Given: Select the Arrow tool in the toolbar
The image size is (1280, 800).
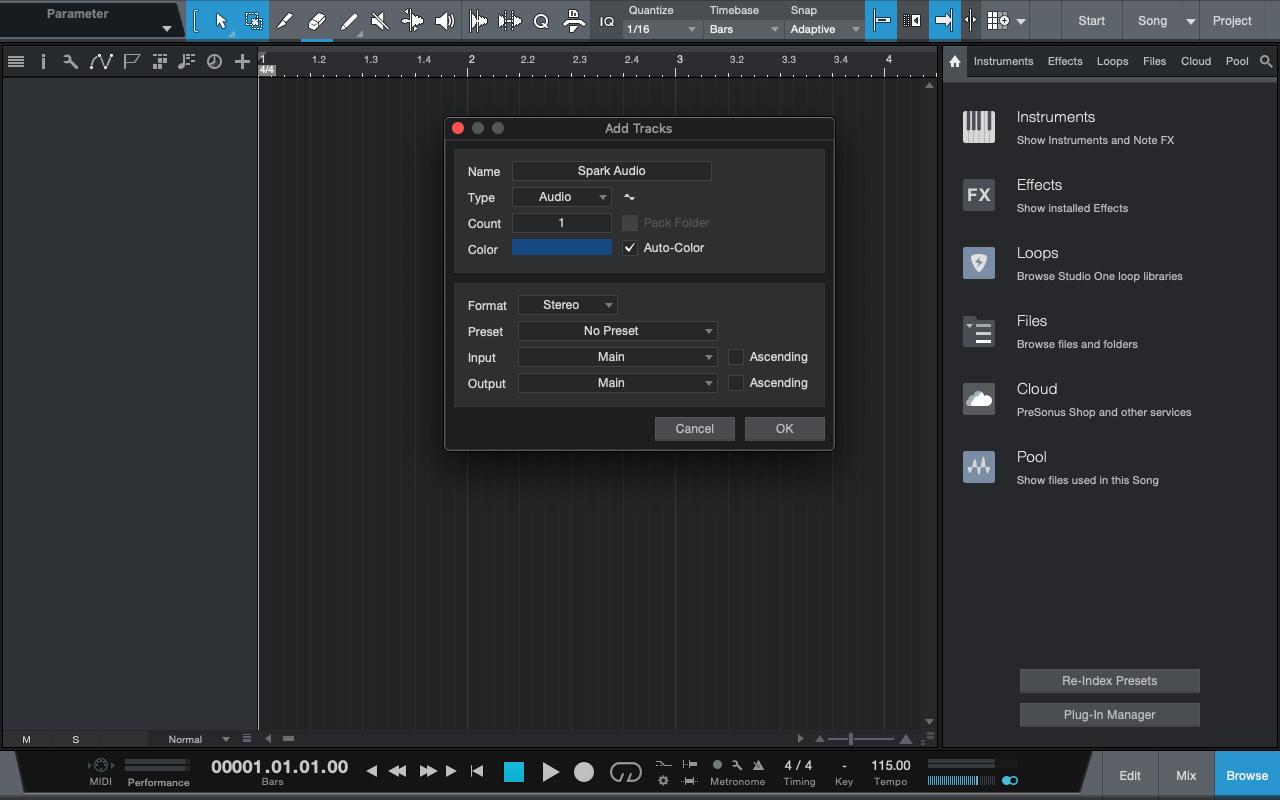Looking at the screenshot, I should pyautogui.click(x=221, y=21).
